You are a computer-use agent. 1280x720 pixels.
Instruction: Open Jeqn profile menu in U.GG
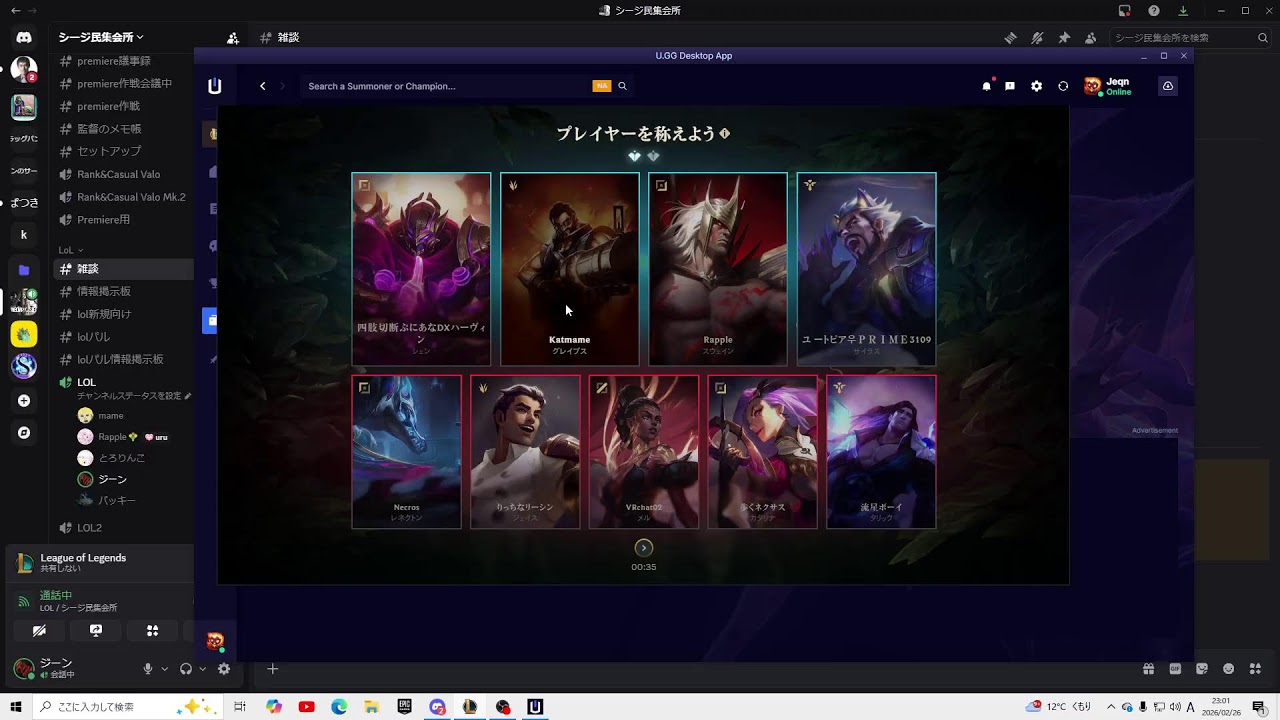[1108, 86]
